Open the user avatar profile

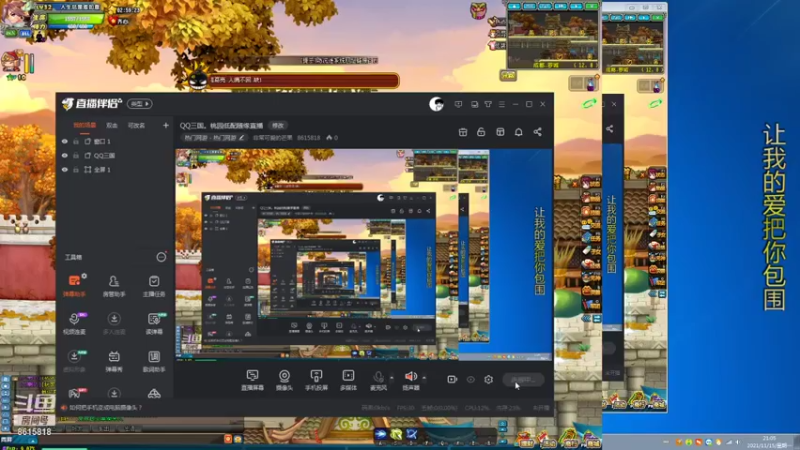436,104
